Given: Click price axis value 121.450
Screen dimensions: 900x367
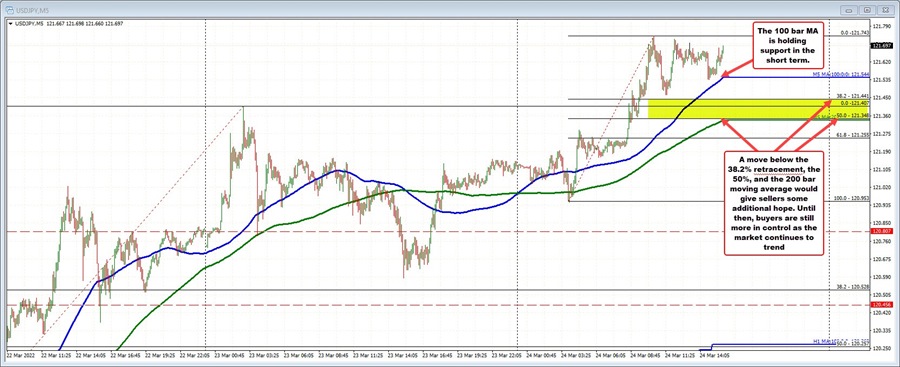Looking at the screenshot, I should (x=881, y=98).
